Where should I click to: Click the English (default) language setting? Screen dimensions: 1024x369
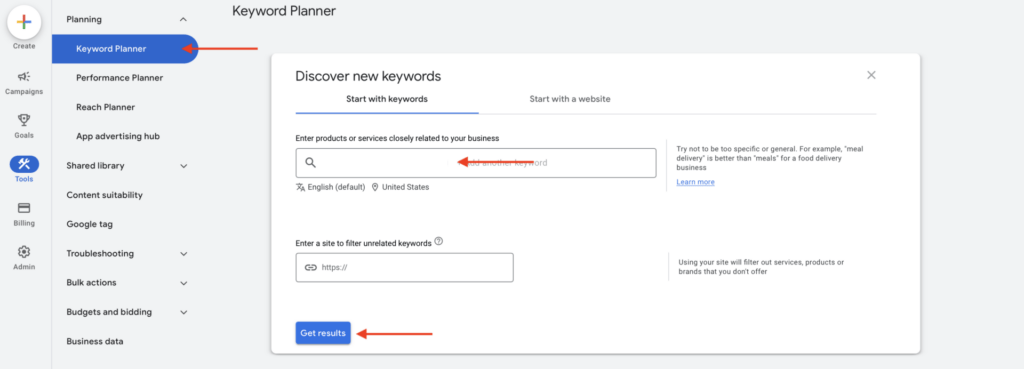[x=330, y=187]
